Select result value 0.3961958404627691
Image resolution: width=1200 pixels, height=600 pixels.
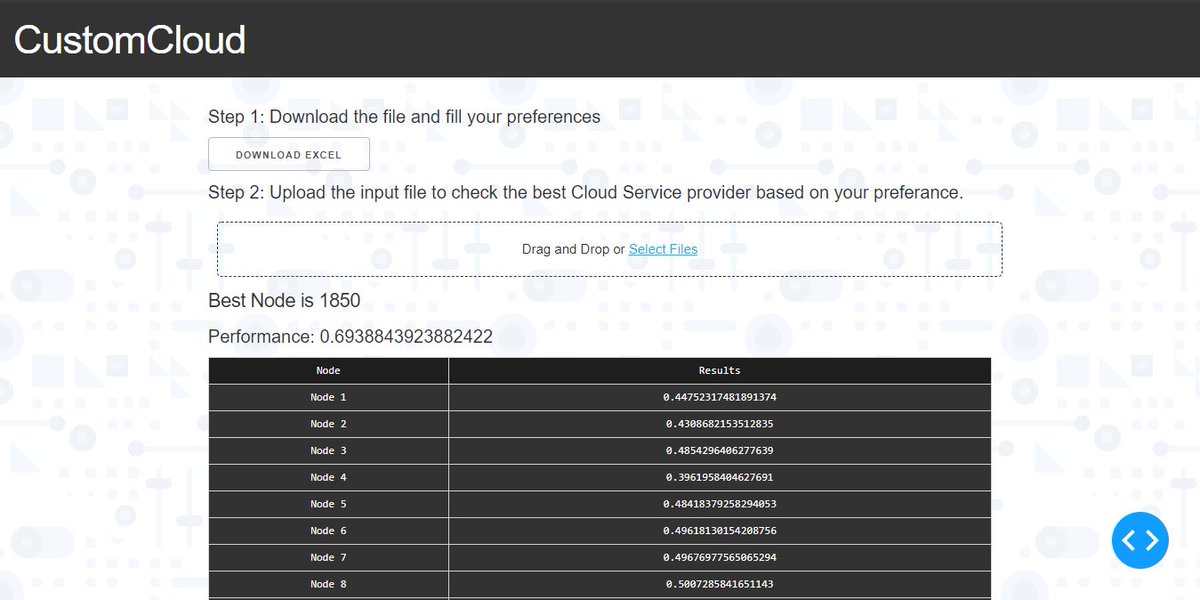[x=720, y=477]
